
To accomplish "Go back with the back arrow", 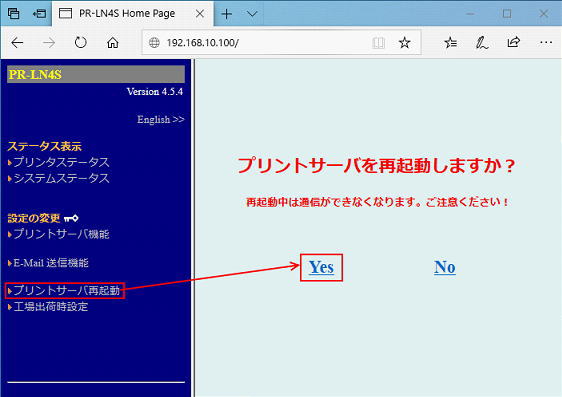I will pyautogui.click(x=17, y=43).
